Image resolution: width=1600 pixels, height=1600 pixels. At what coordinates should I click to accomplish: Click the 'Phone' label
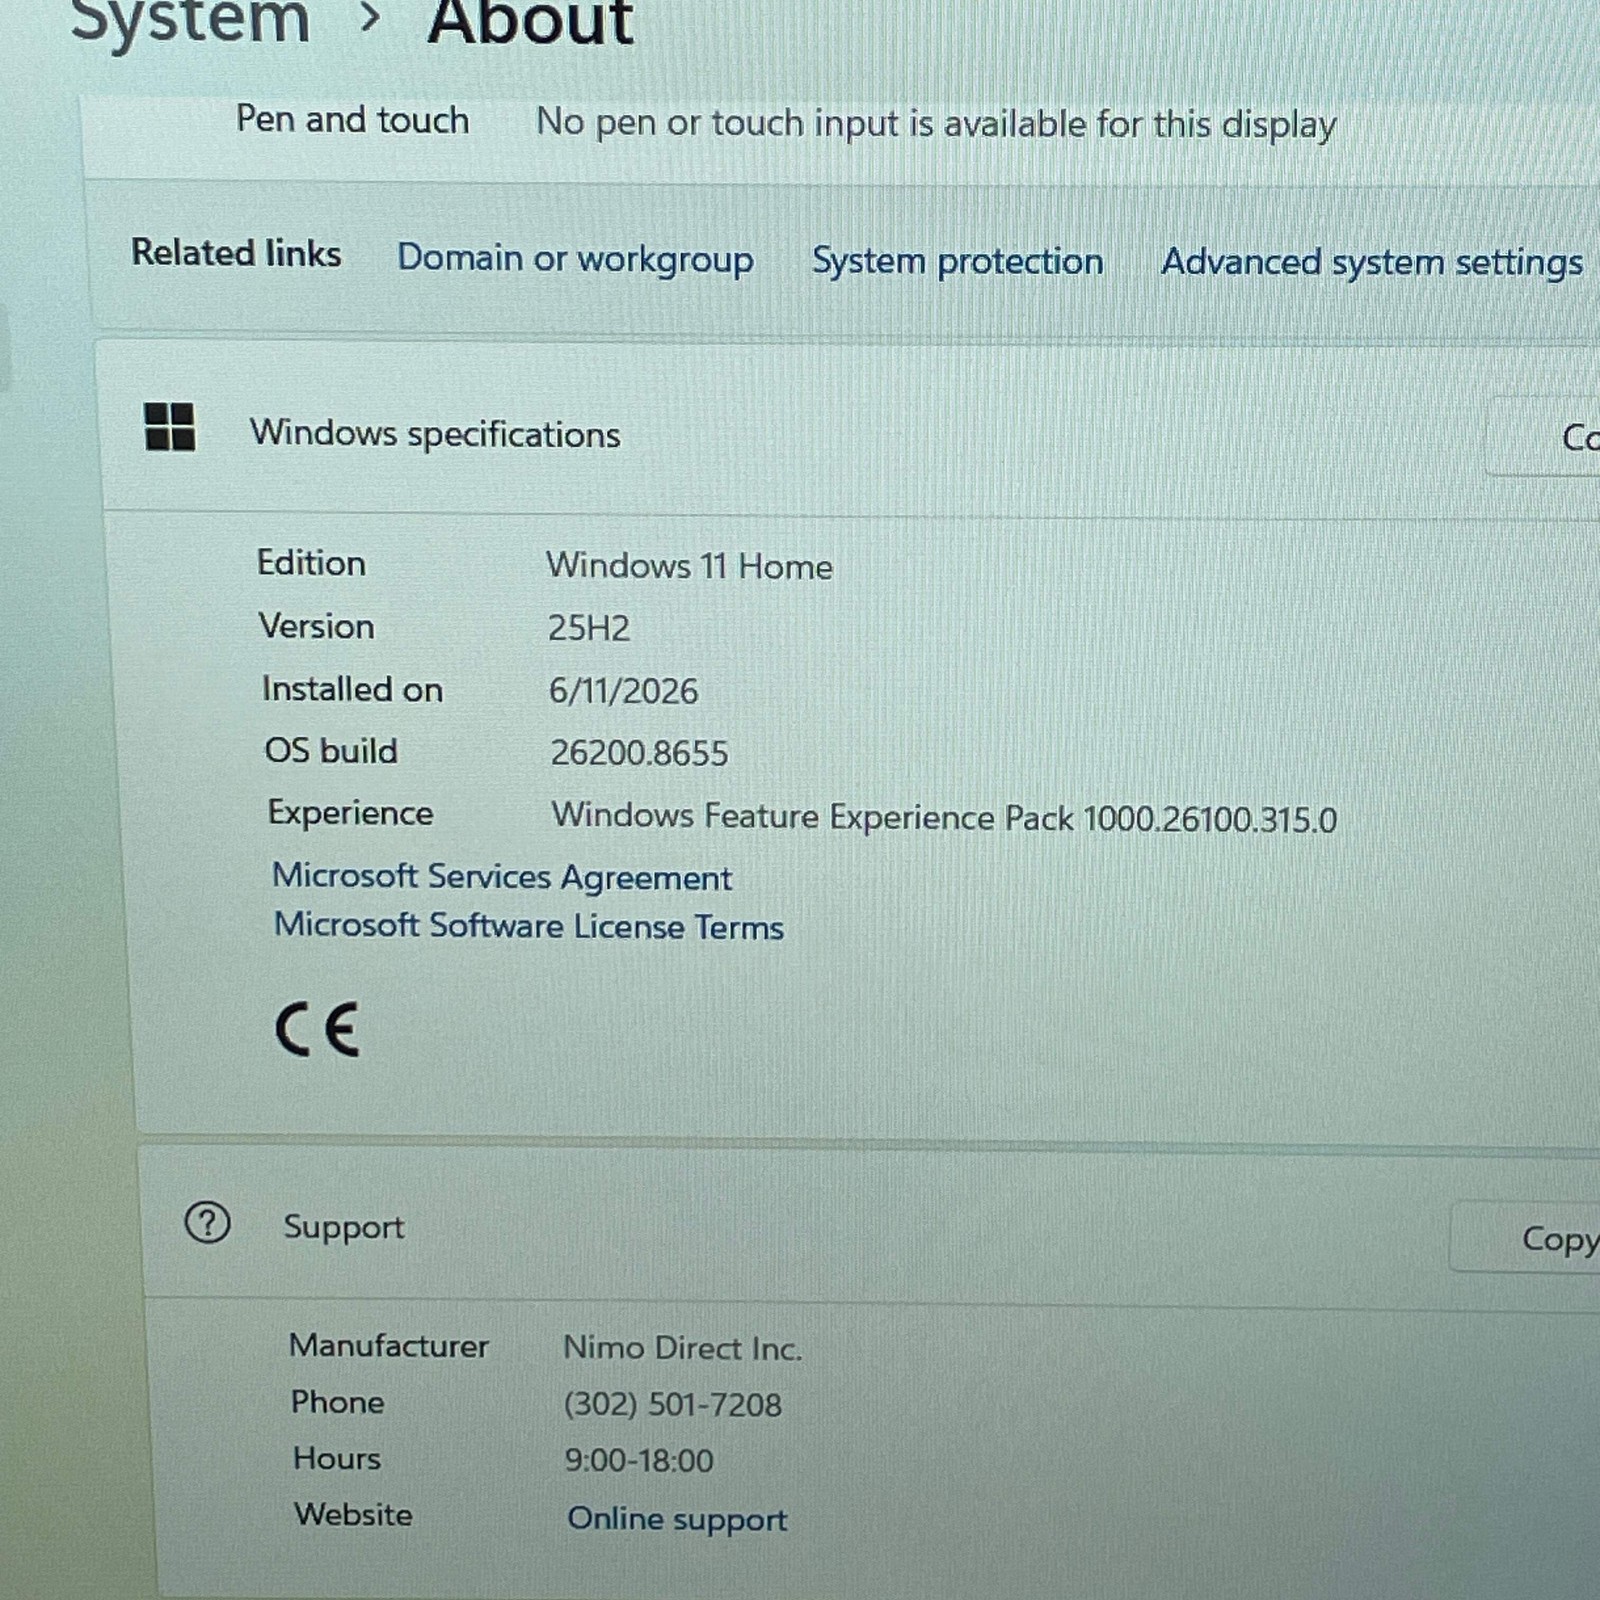338,1402
